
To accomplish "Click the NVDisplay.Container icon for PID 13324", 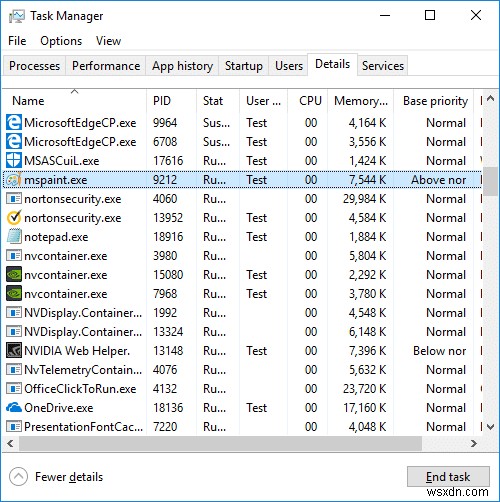I will point(14,332).
